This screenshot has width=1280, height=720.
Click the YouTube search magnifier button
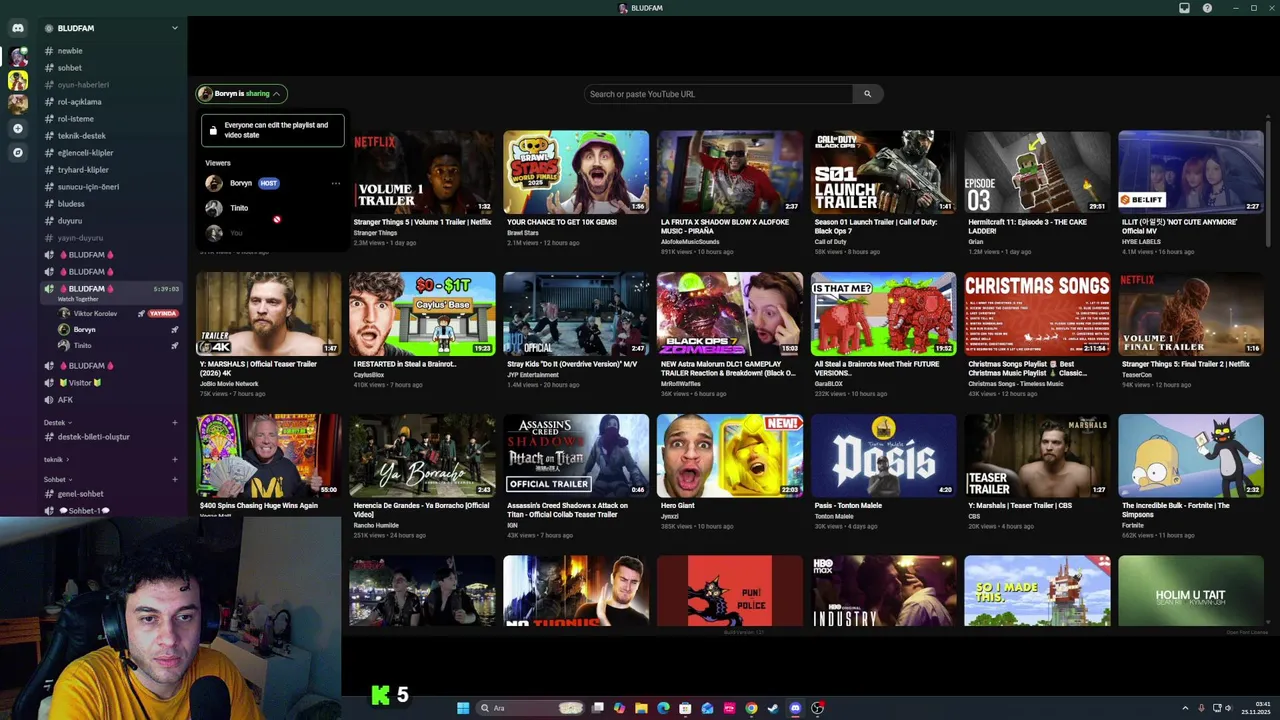tap(867, 94)
